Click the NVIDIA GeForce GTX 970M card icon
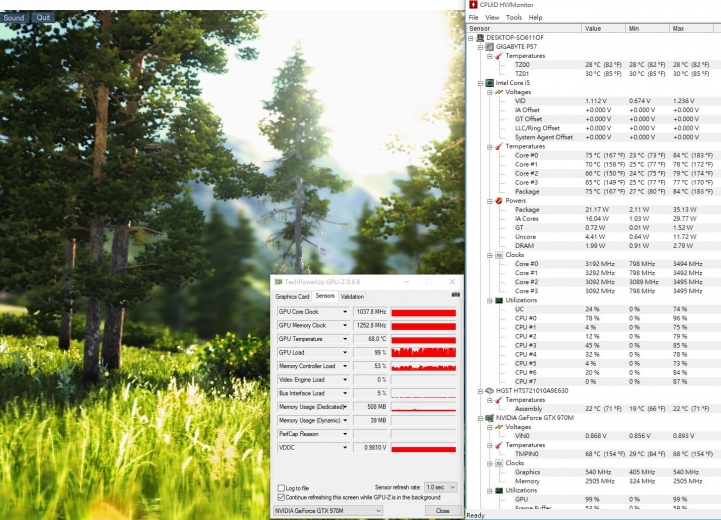 pyautogui.click(x=489, y=418)
